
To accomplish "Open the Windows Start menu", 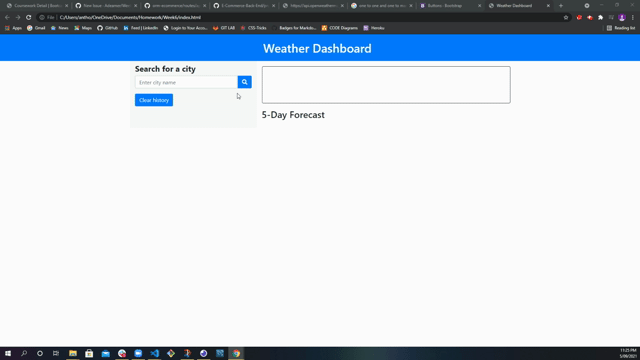I will [8, 353].
